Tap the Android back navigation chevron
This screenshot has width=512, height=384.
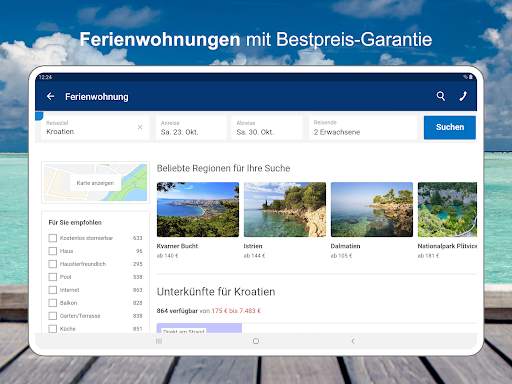click(353, 341)
